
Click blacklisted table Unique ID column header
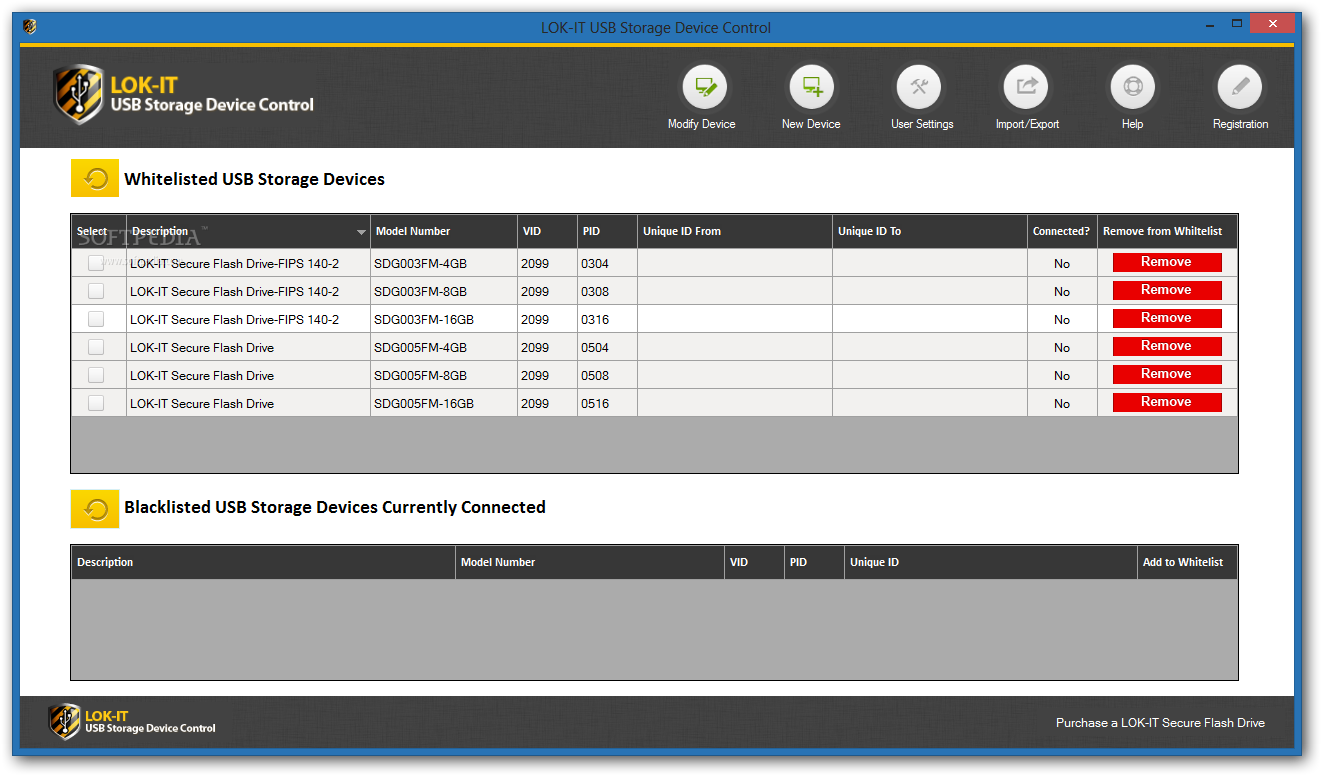[991, 562]
